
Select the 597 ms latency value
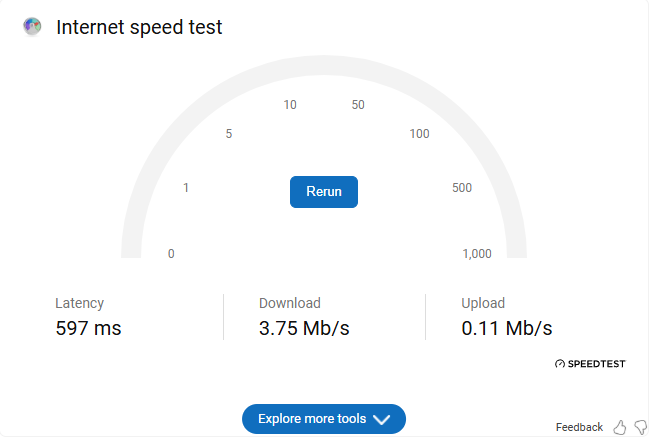[88, 328]
